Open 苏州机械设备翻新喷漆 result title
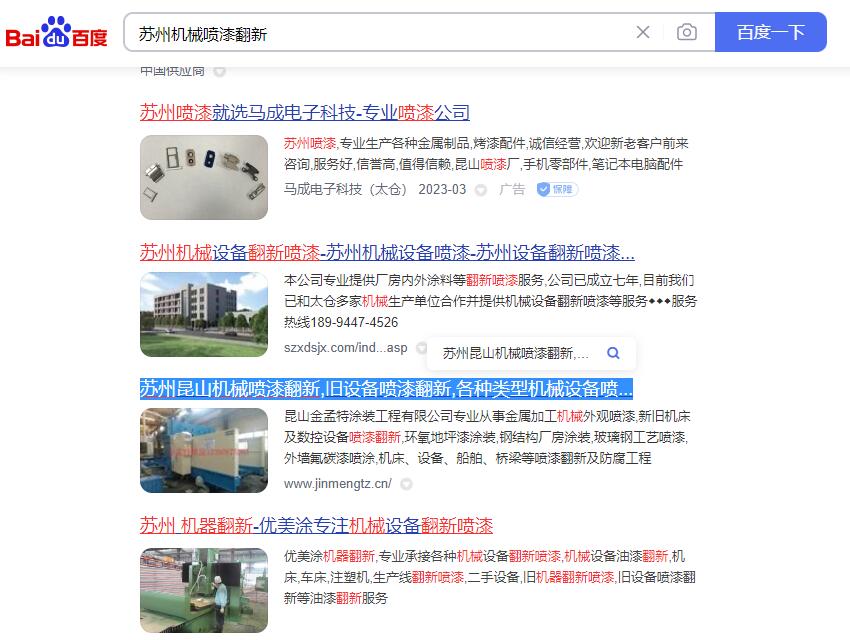The height and width of the screenshot is (640, 850). (387, 252)
